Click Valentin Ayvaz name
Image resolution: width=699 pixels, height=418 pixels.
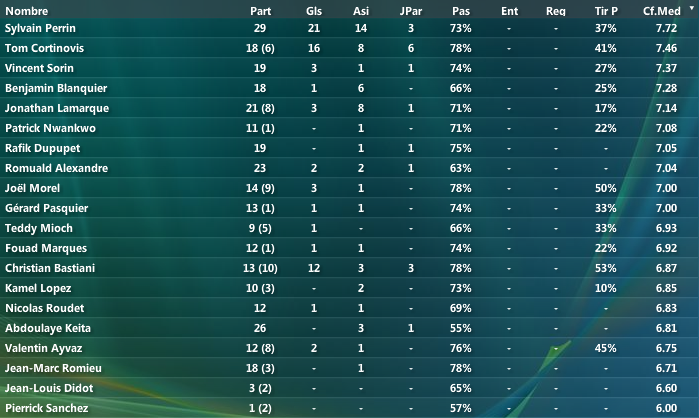(43, 348)
